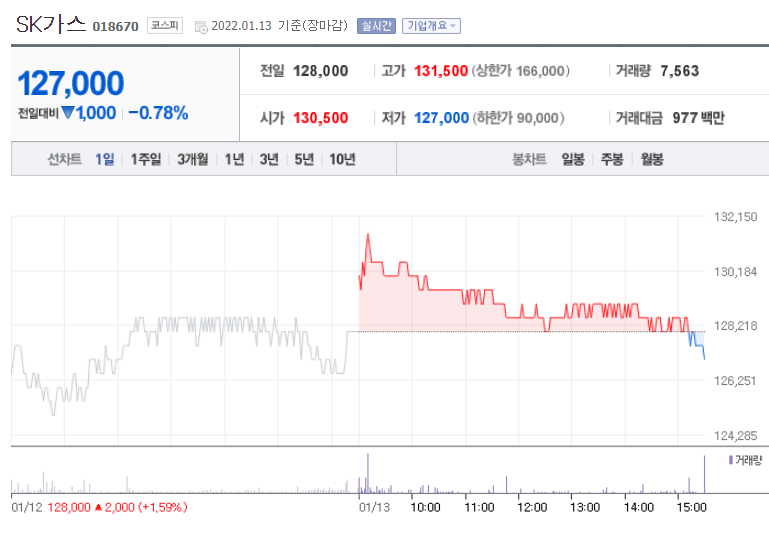Click the stock code 018670
The image size is (769, 533).
tap(115, 26)
